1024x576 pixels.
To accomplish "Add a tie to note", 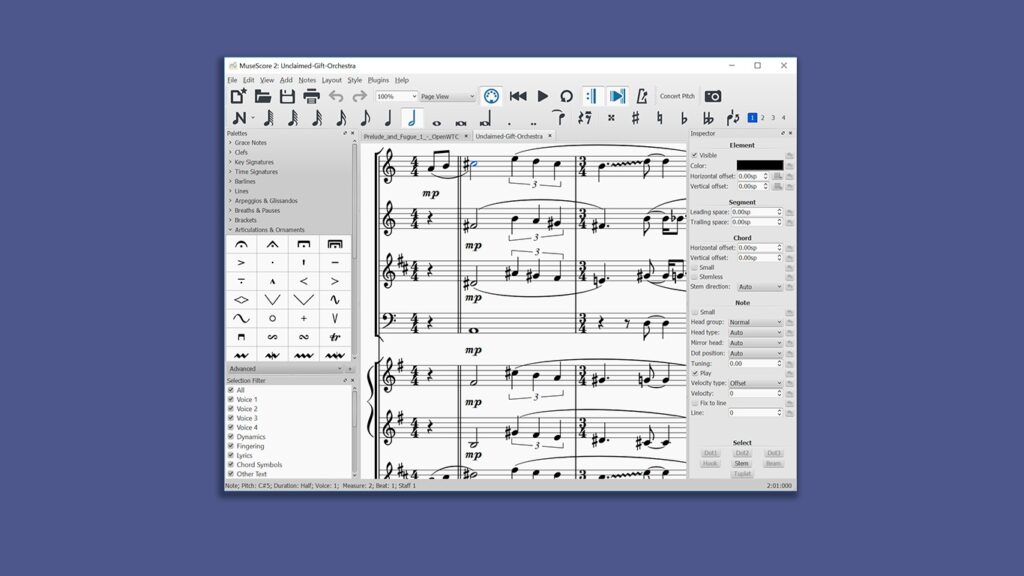I will click(x=558, y=118).
